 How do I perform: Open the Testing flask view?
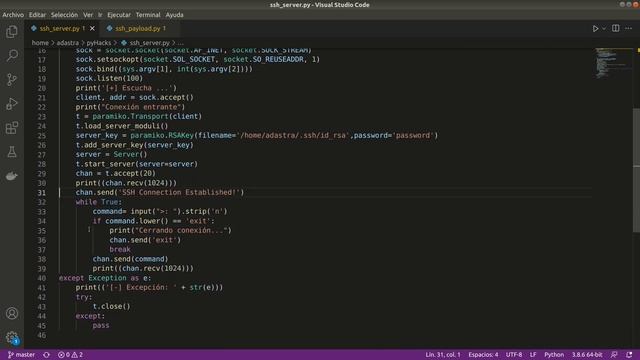coord(12,152)
